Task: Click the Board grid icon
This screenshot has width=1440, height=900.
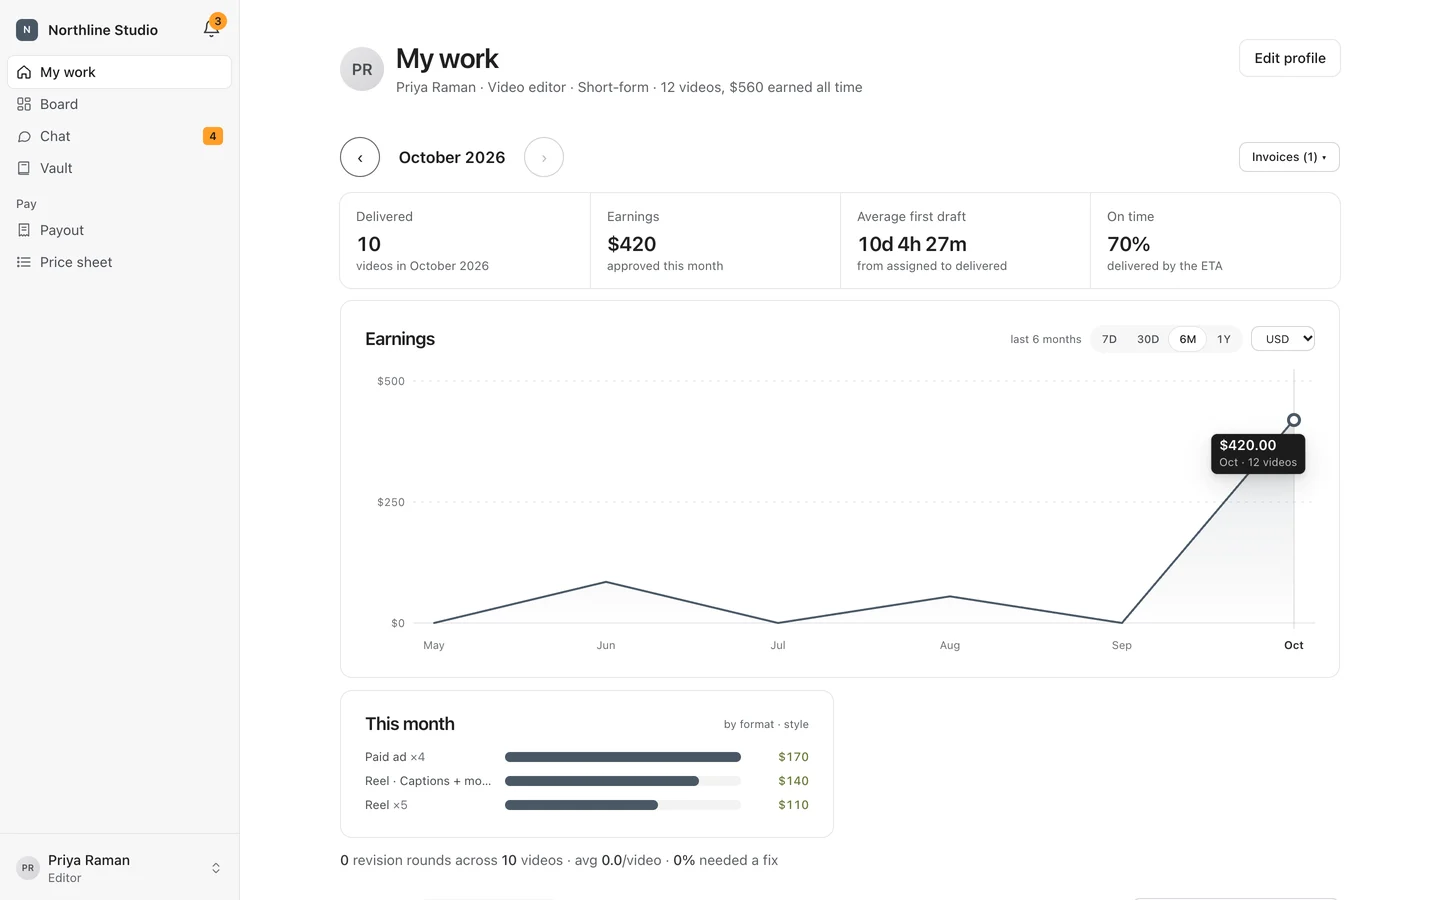Action: (24, 104)
